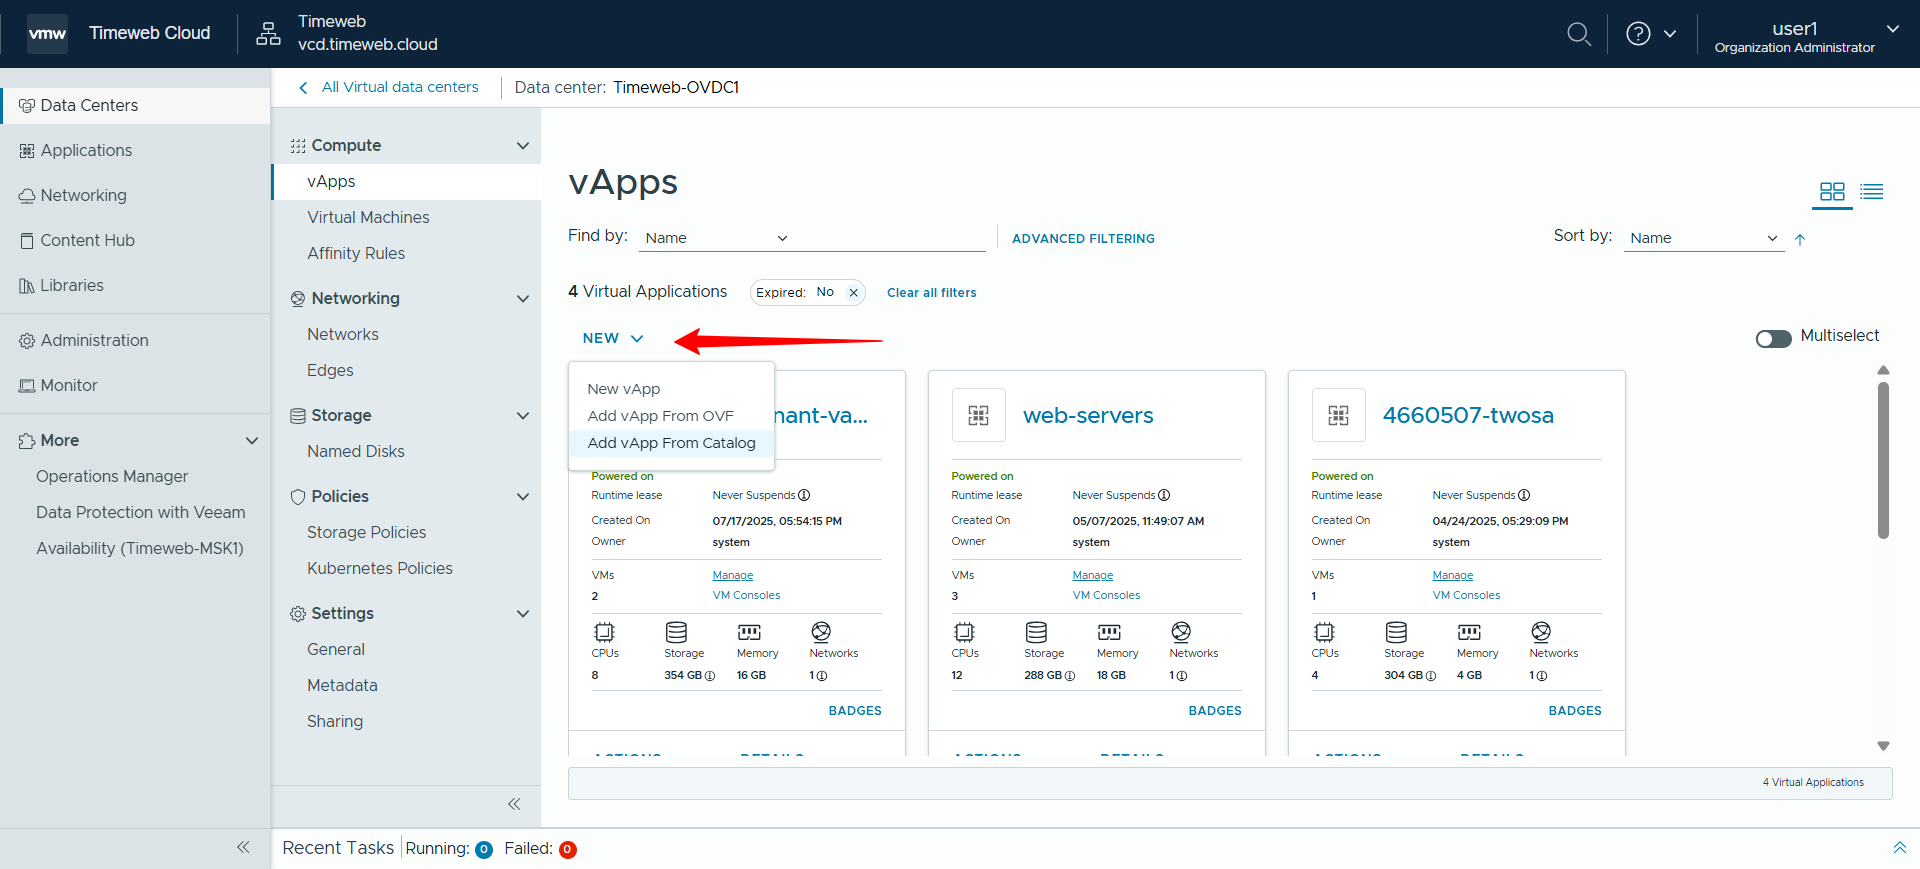Click the web-servers vApp icon
1920x869 pixels.
(x=979, y=415)
